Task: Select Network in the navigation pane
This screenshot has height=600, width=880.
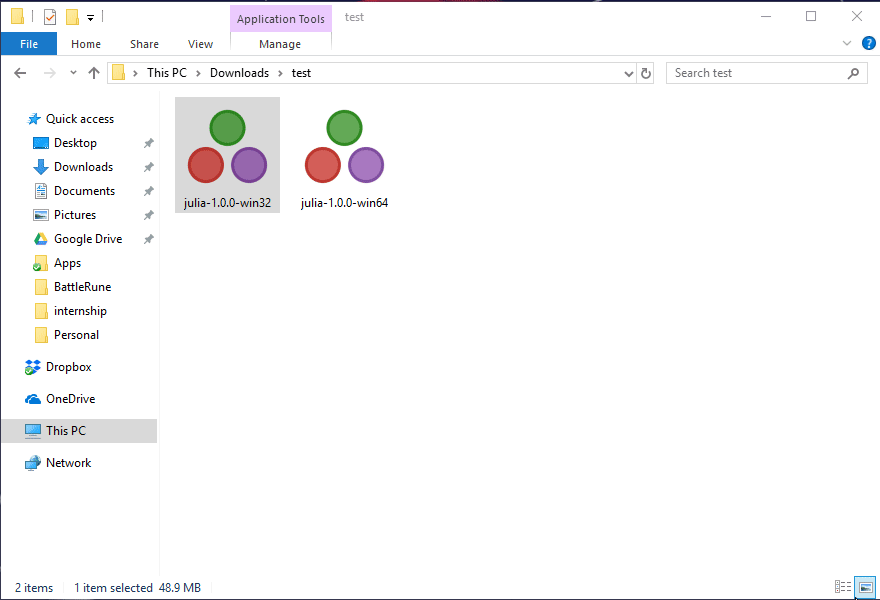Action: tap(68, 463)
